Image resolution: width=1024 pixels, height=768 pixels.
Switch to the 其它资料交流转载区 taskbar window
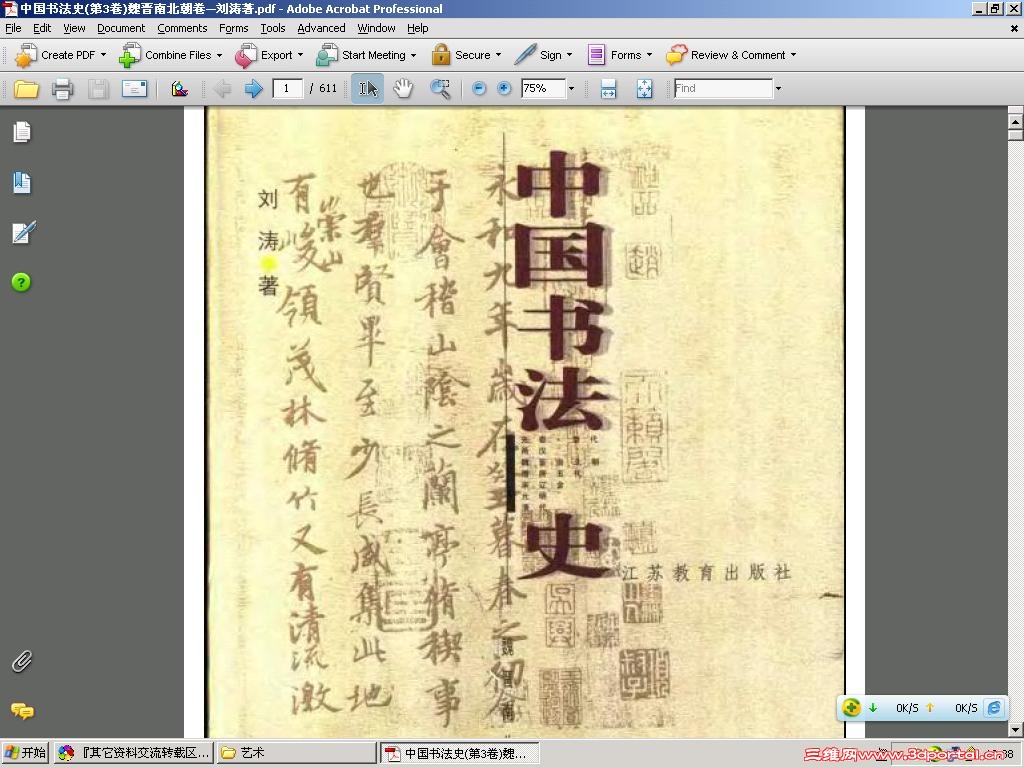pyautogui.click(x=133, y=753)
